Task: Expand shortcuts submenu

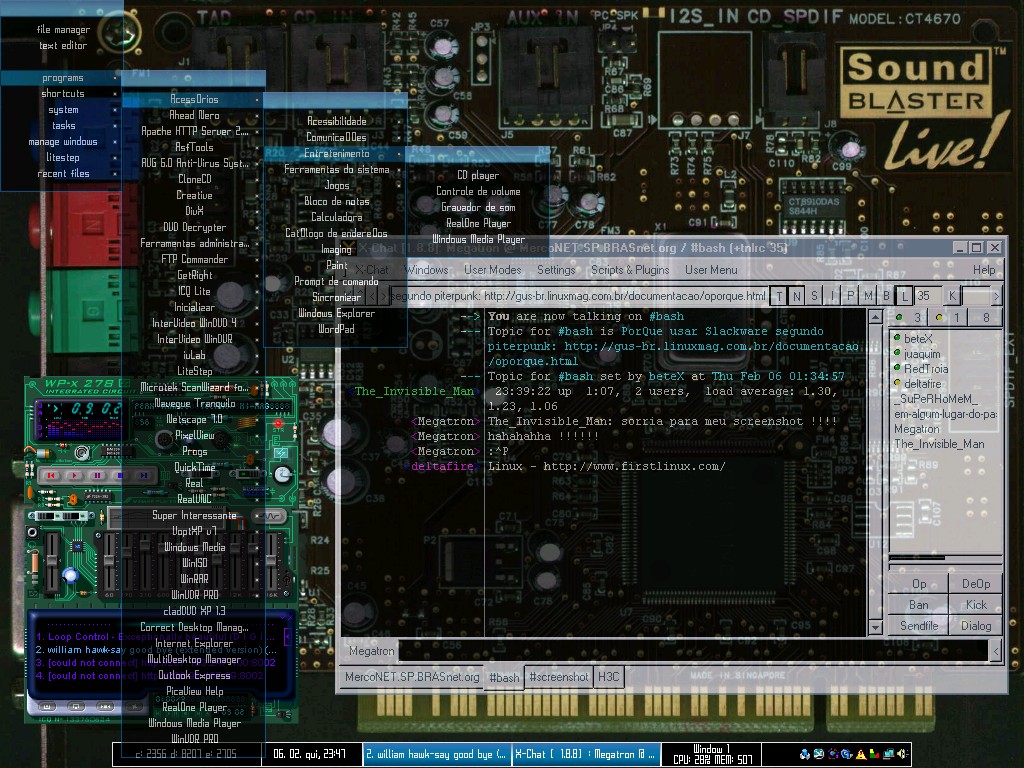Action: [62, 93]
